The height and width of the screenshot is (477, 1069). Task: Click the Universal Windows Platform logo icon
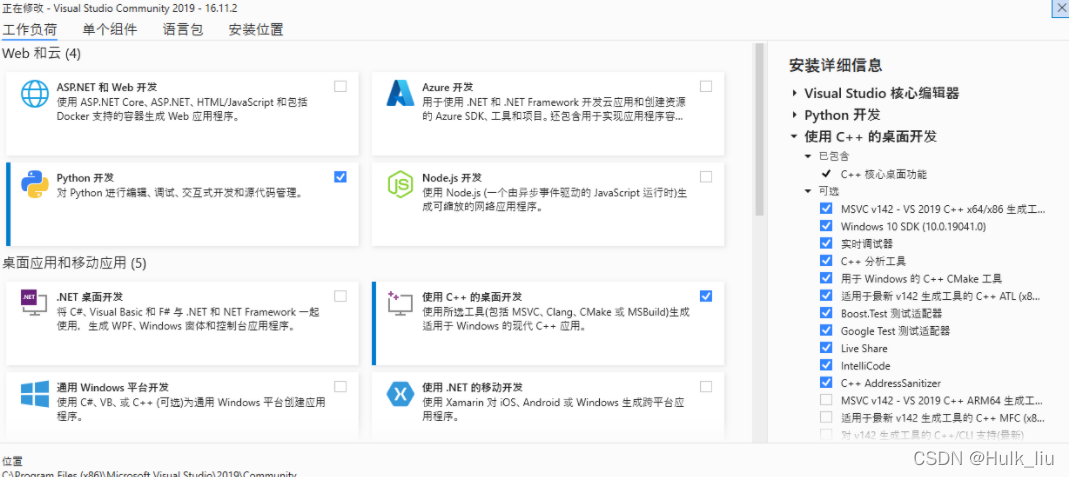(x=34, y=393)
